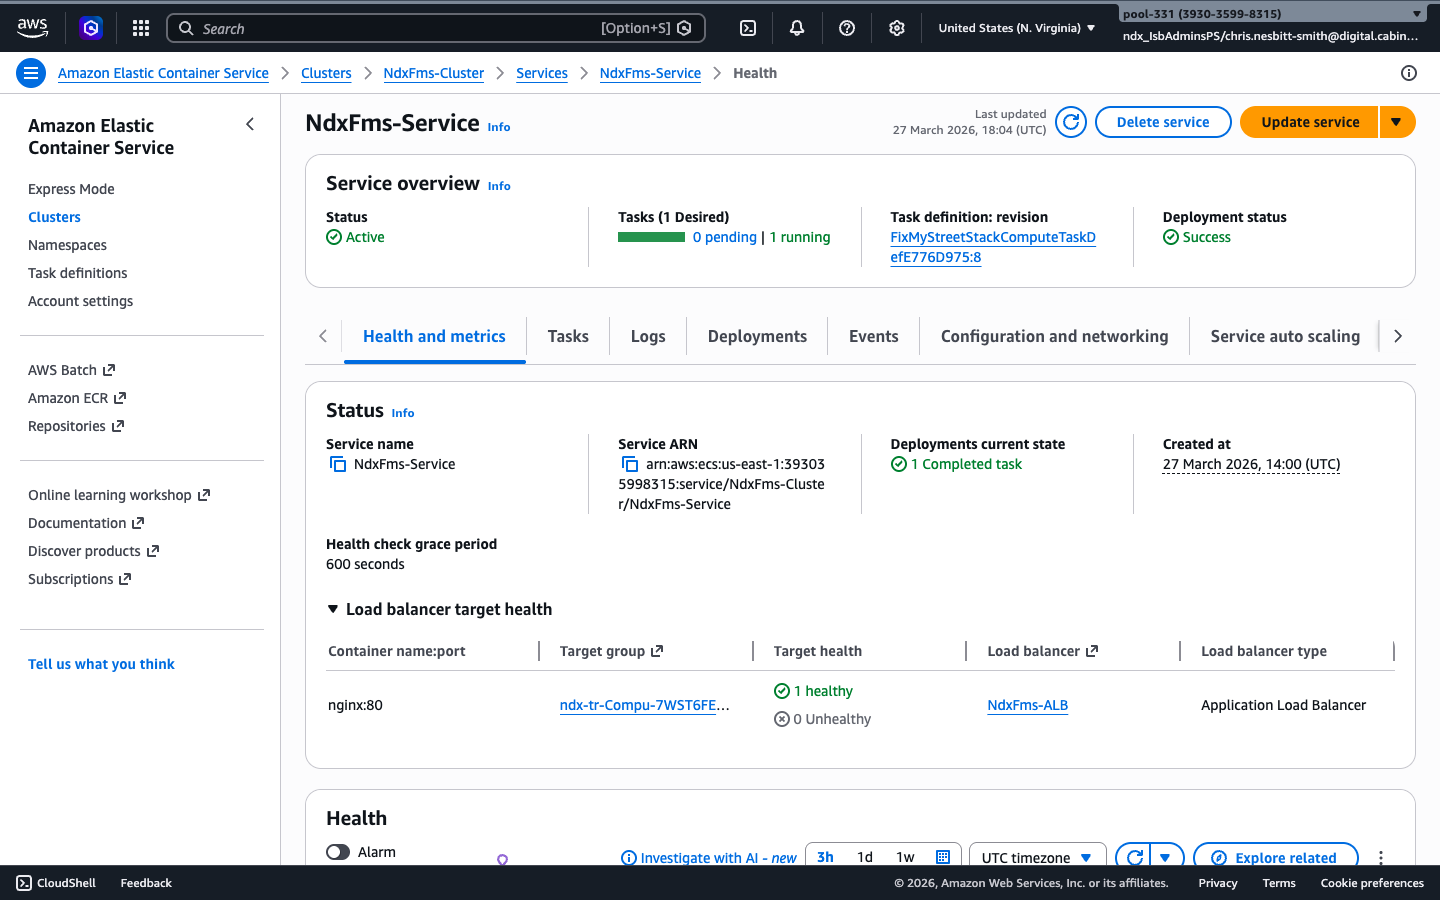Open the AWS services grid icon
The image size is (1440, 900).
tap(140, 28)
